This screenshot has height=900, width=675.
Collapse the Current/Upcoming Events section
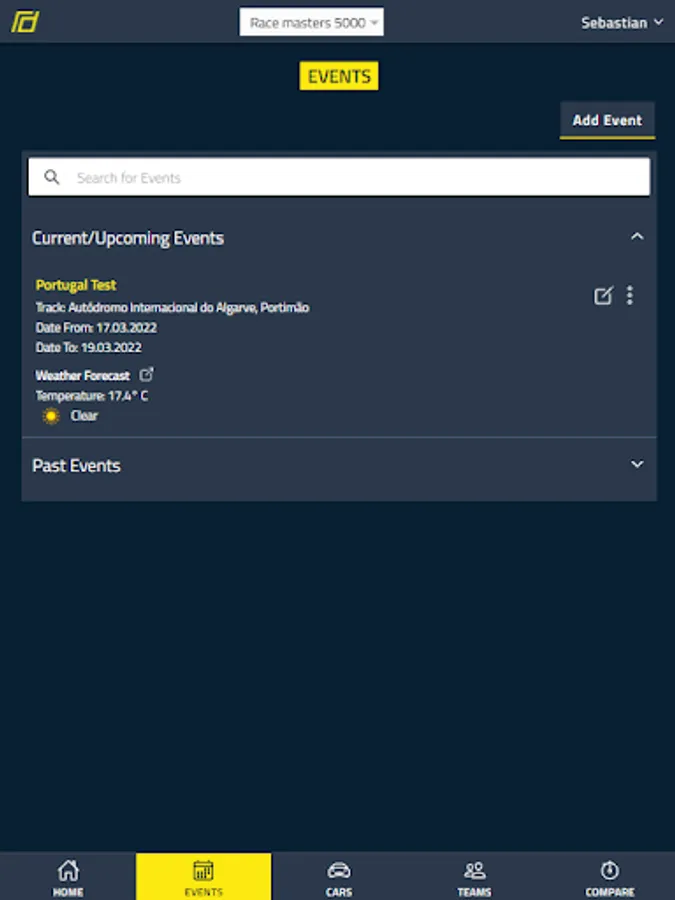(x=637, y=236)
